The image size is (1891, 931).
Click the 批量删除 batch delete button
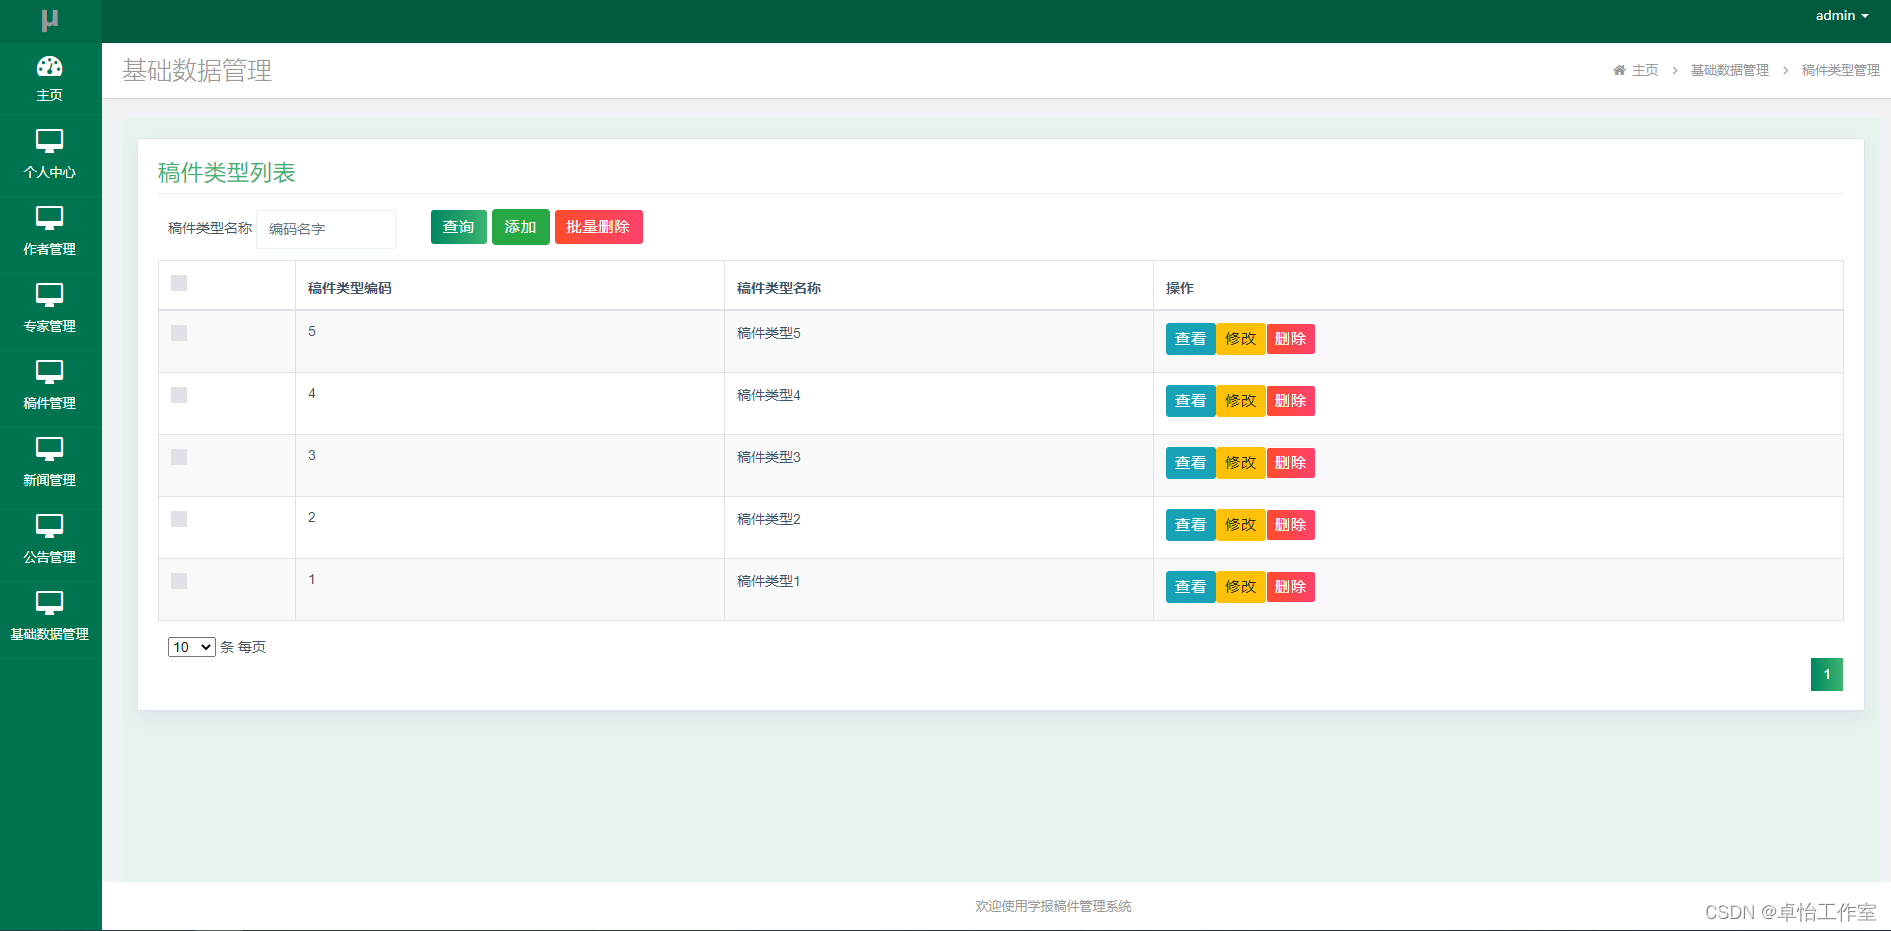tap(599, 227)
